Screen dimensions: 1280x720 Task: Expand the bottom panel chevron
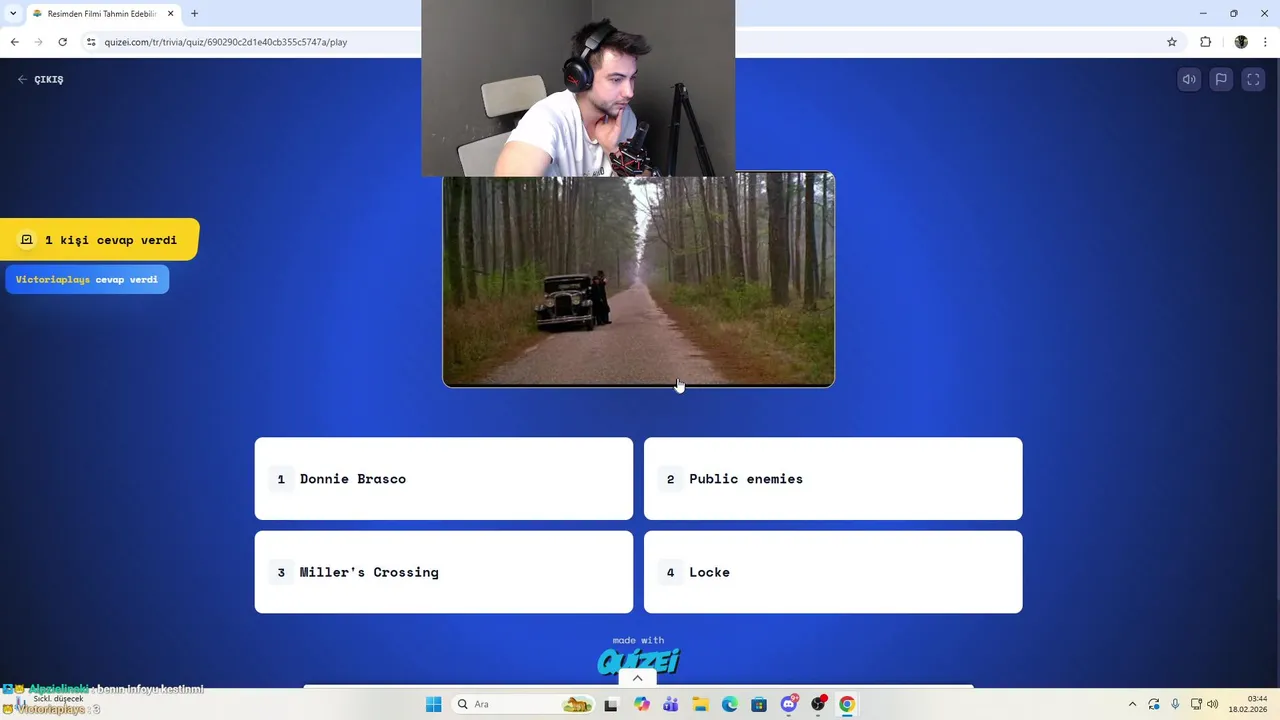coord(638,678)
